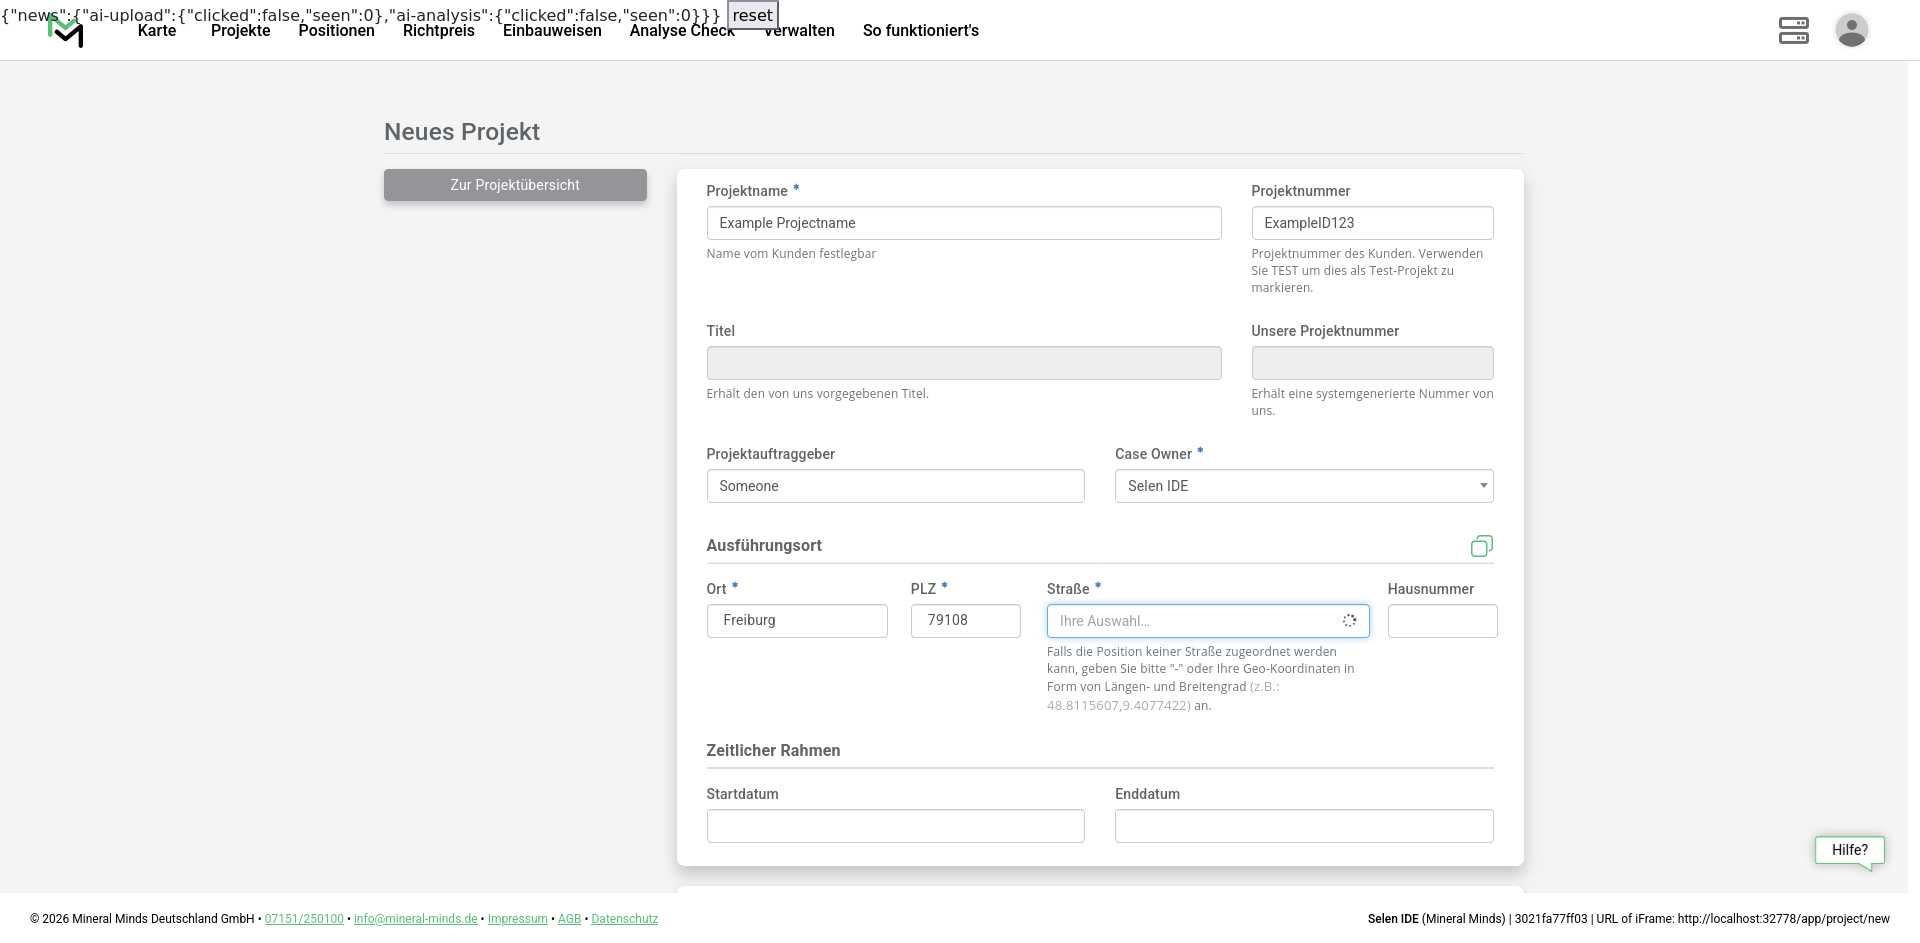The width and height of the screenshot is (1920, 943).
Task: Open the user profile avatar
Action: pyautogui.click(x=1851, y=30)
